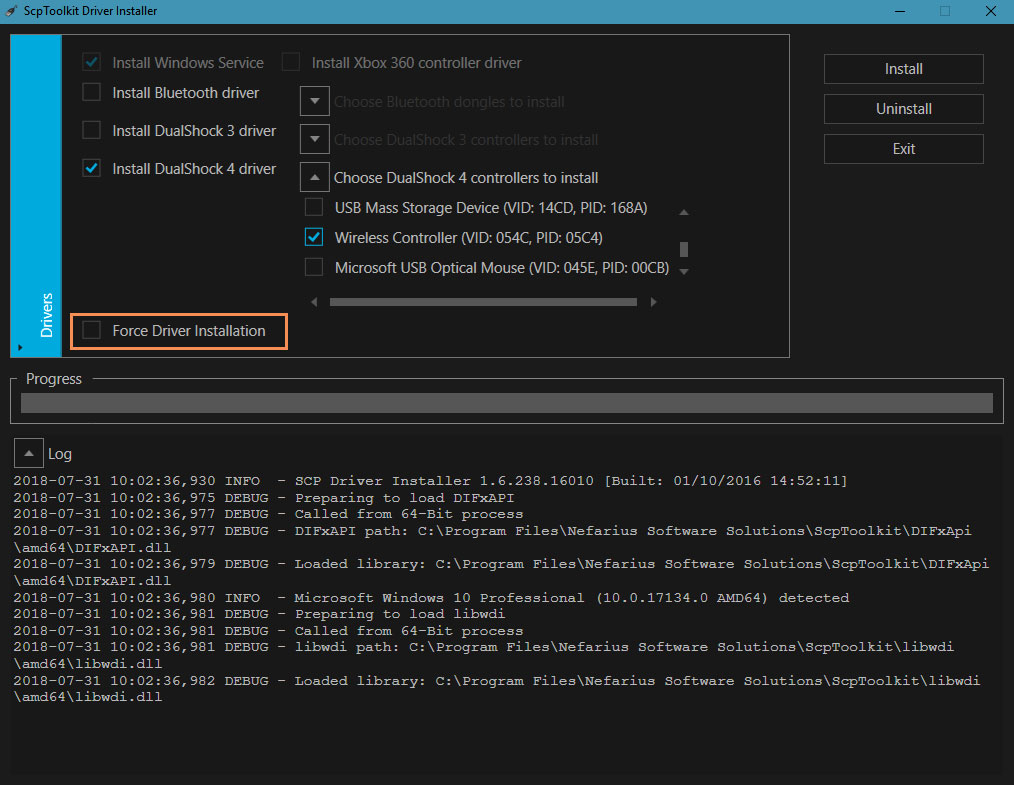
Task: Deselect Wireless Controller device checkbox
Action: point(314,238)
